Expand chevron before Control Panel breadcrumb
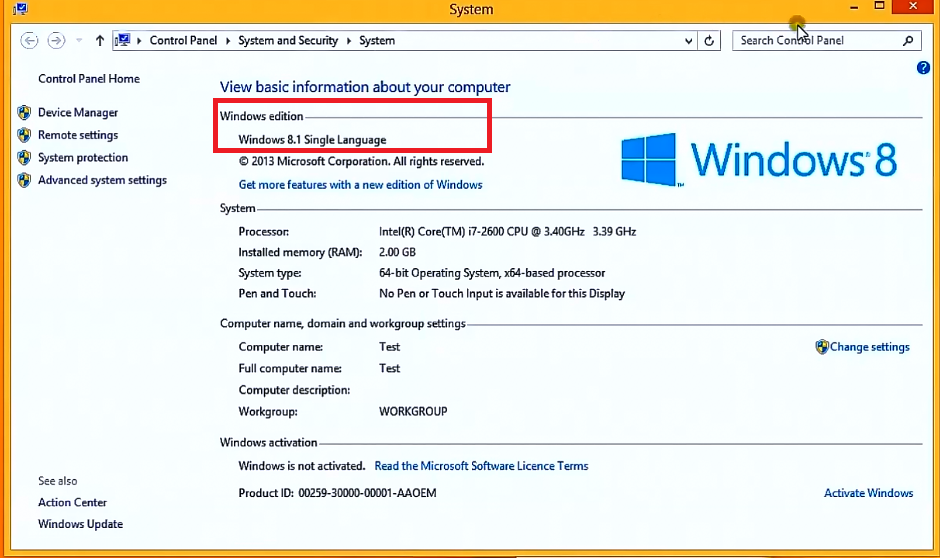Image resolution: width=940 pixels, height=558 pixels. coord(139,41)
